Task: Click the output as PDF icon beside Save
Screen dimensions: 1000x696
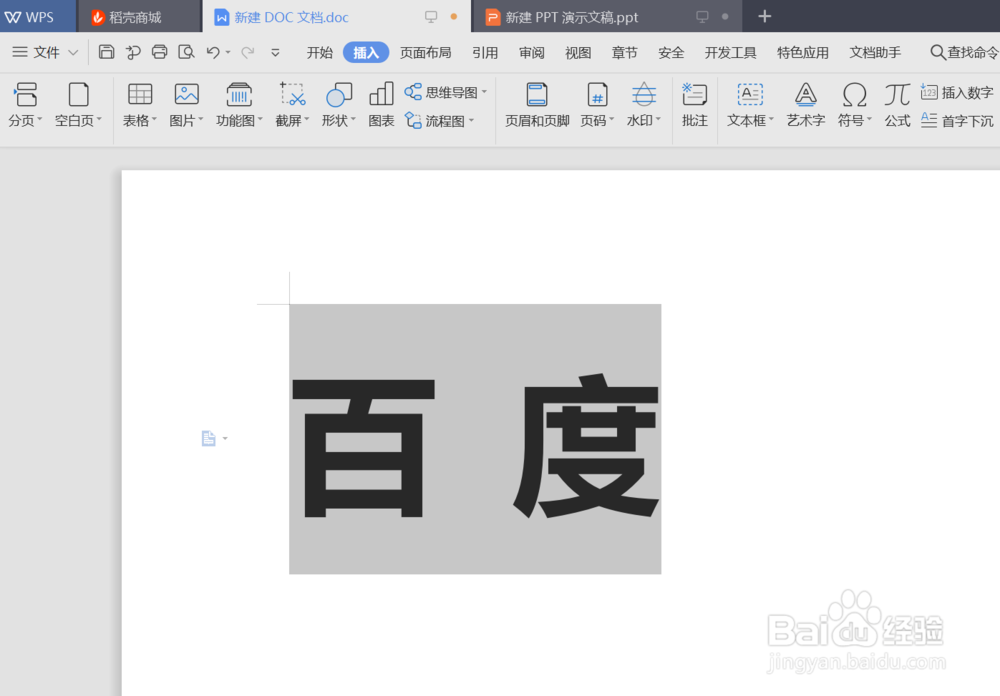Action: tap(133, 52)
